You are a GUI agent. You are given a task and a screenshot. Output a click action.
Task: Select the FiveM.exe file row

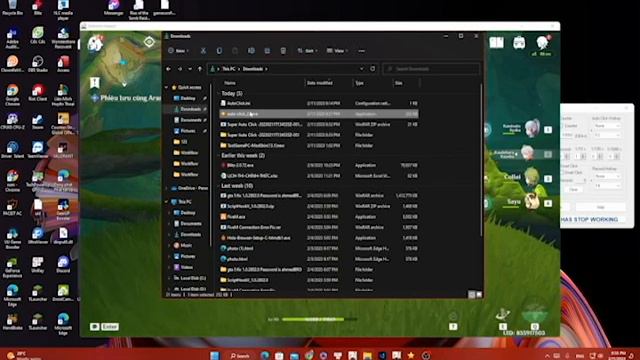tap(319, 217)
